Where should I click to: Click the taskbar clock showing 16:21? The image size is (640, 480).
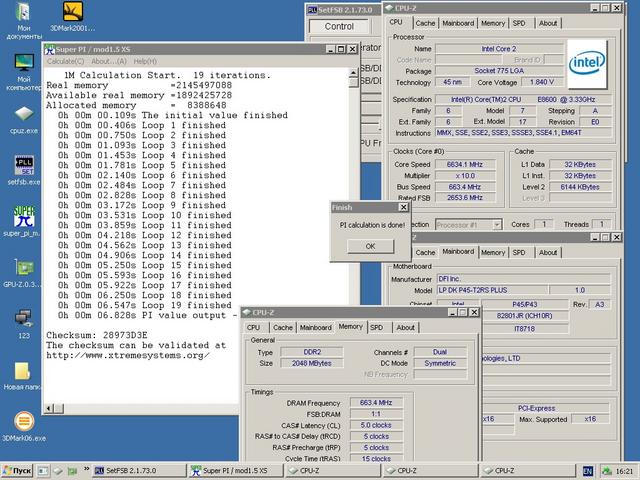point(624,471)
